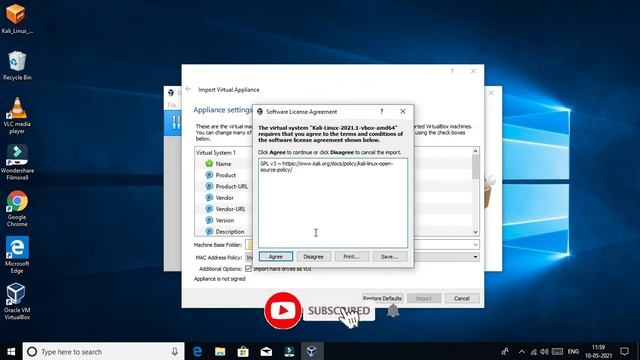640x360 pixels.
Task: Toggle Import hard drives as VDI checkbox
Action: click(248, 269)
